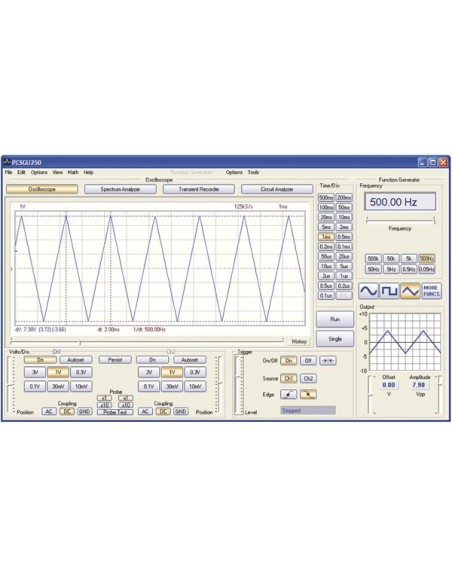
Task: Select the 5Hz frequency range
Action: click(x=391, y=269)
